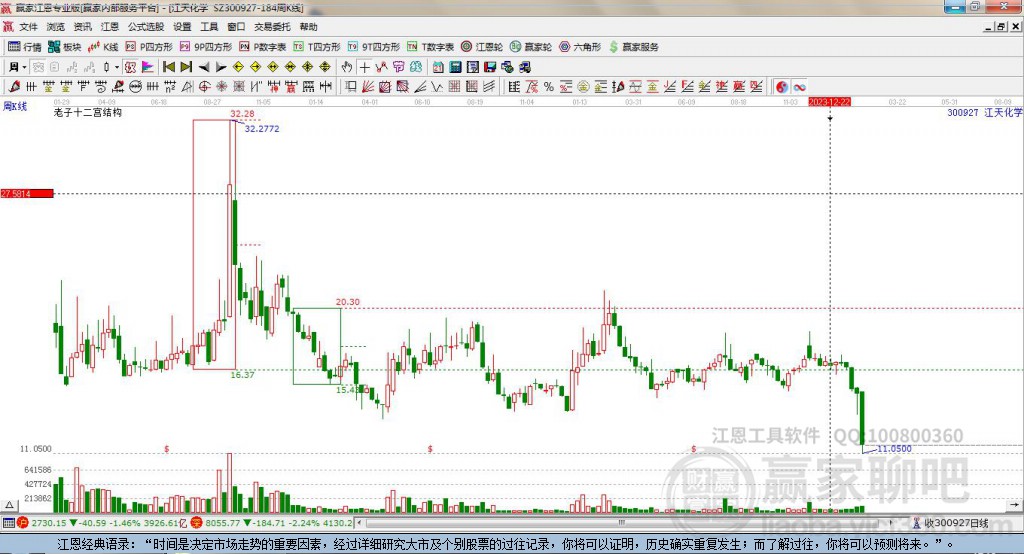Toggle the crosshair cursor tool
This screenshot has height=554, width=1024.
(364, 67)
